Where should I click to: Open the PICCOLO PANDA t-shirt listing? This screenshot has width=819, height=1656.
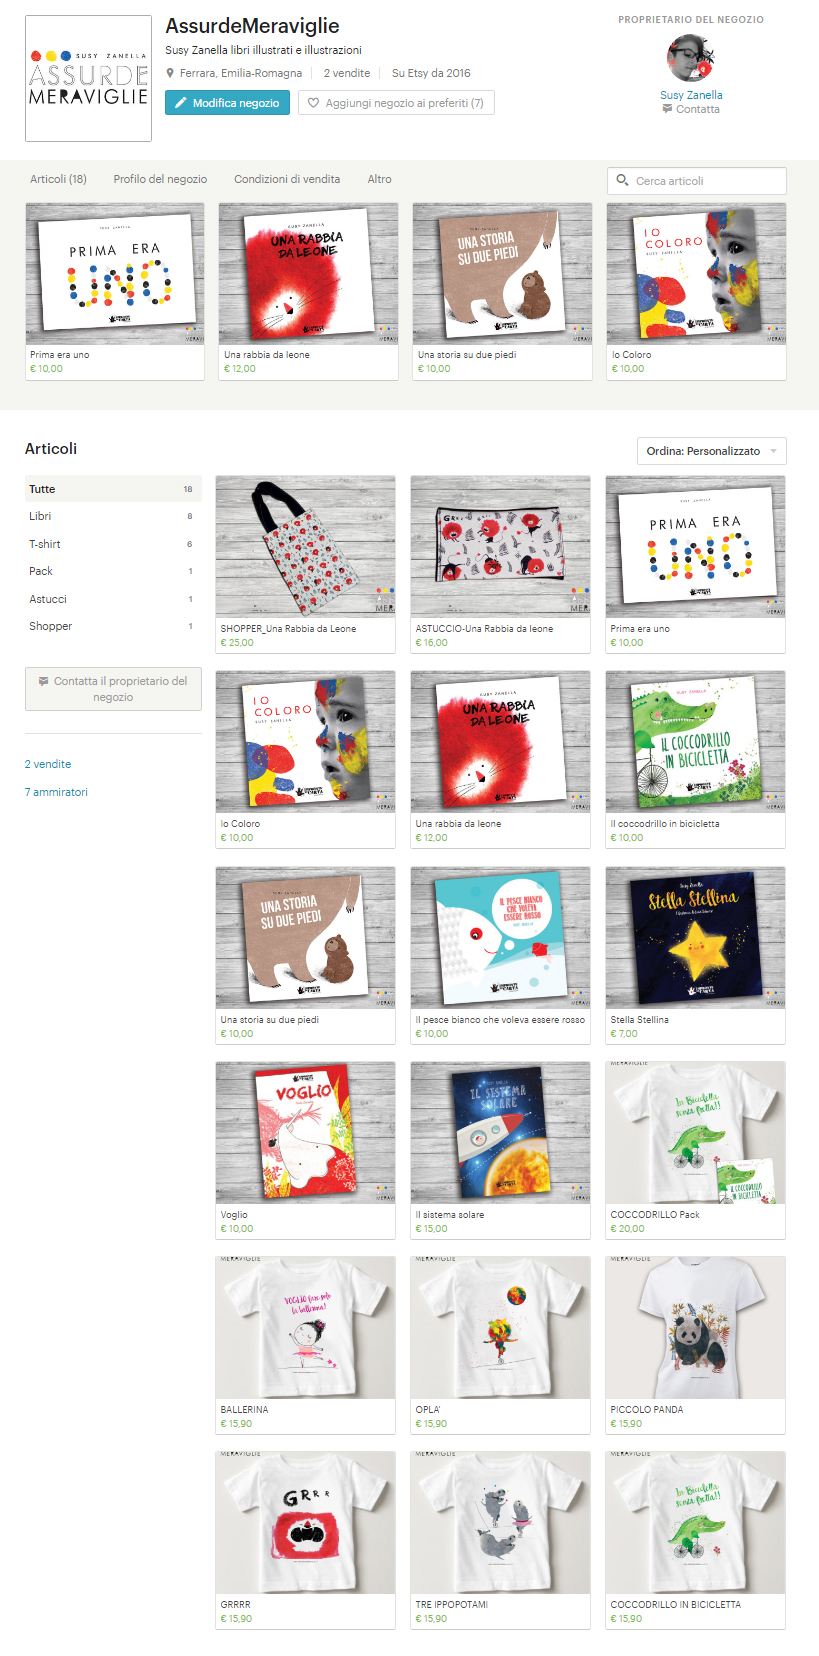point(695,1345)
